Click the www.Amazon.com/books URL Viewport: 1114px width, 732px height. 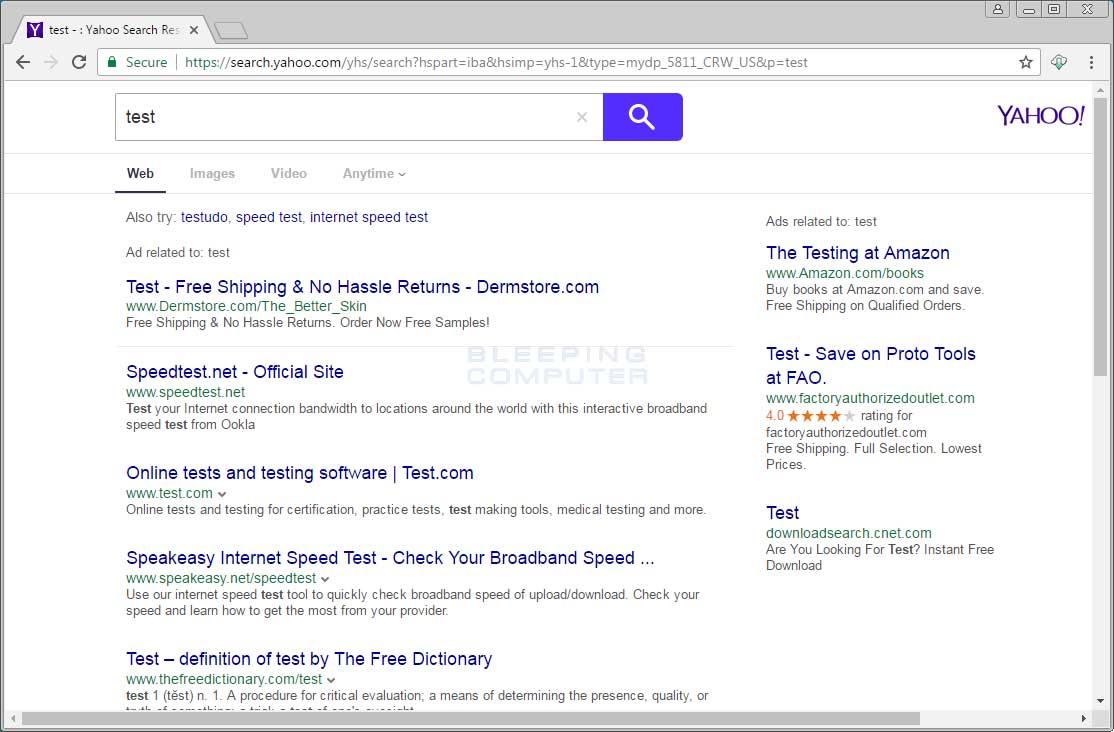click(x=845, y=274)
